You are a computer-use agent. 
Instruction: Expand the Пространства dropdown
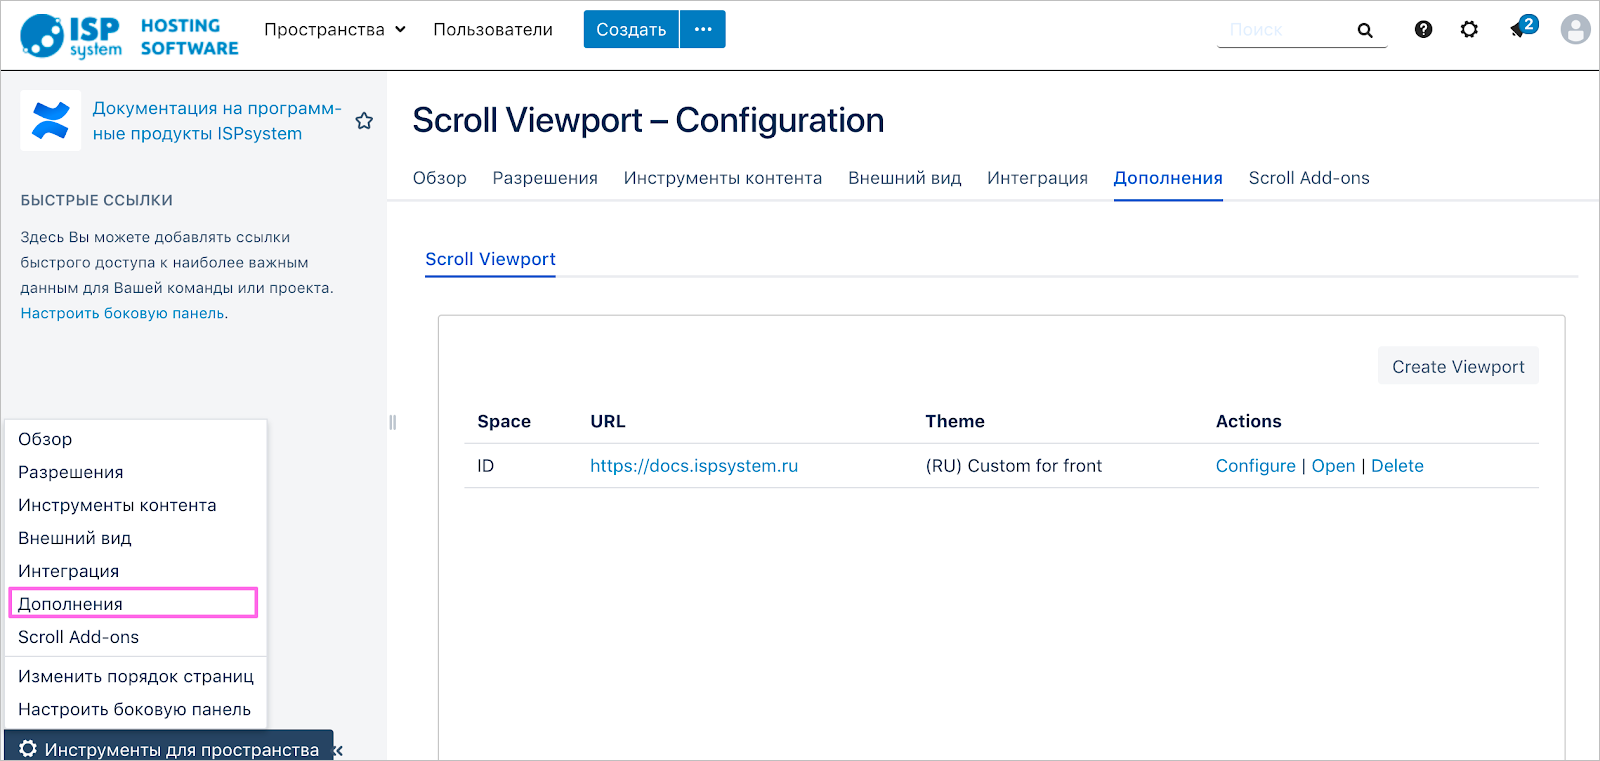pyautogui.click(x=335, y=30)
